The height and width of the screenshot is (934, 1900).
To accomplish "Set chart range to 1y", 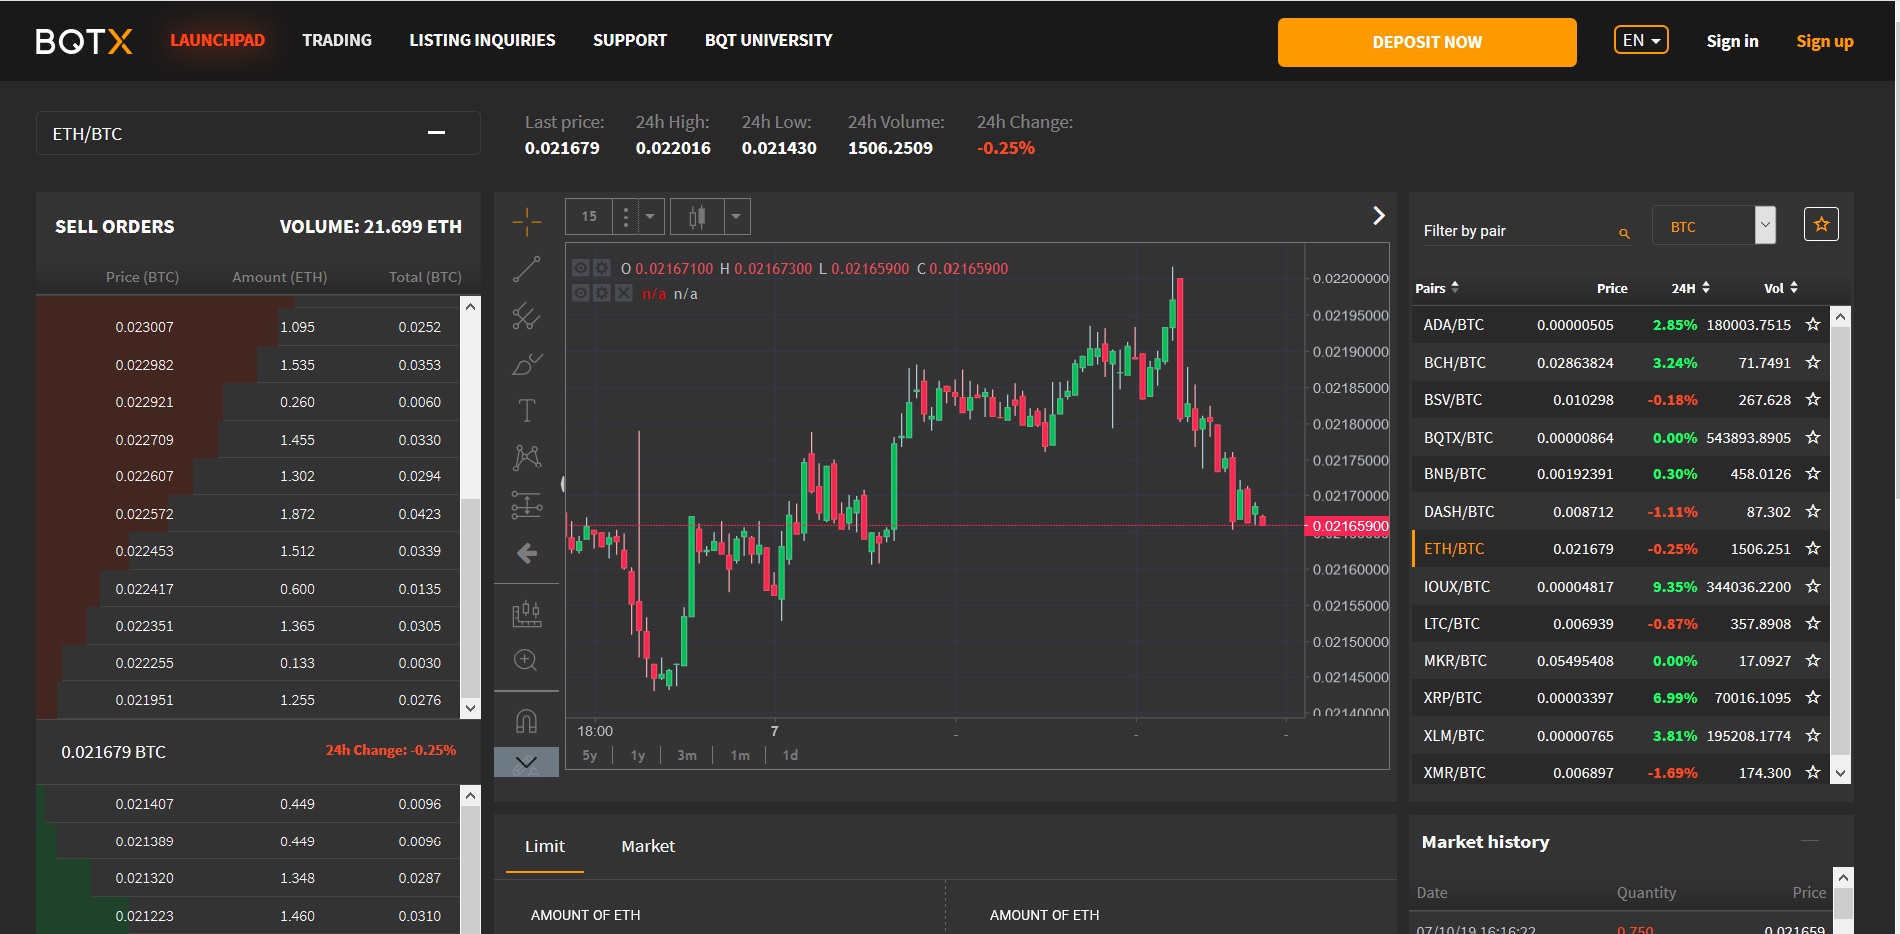I will pyautogui.click(x=638, y=755).
